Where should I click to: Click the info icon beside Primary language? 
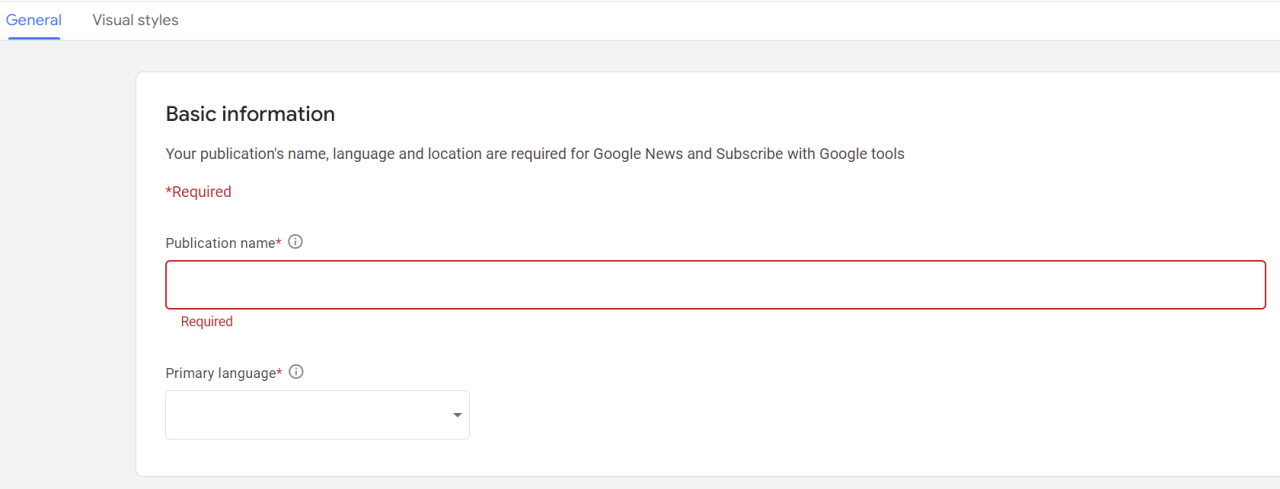click(296, 372)
